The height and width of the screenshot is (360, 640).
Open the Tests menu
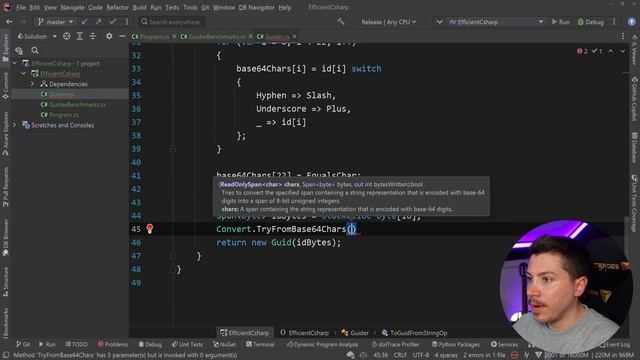pyautogui.click(x=172, y=7)
